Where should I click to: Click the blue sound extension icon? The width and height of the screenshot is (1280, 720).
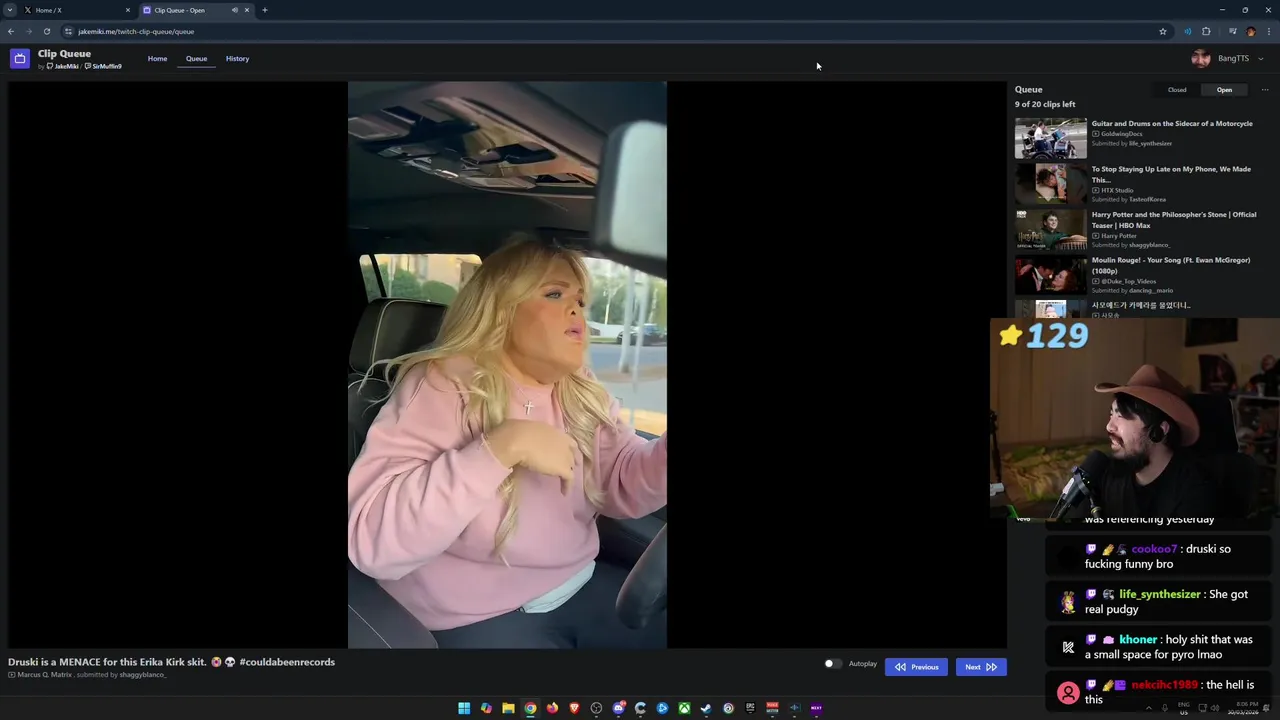coord(1188,31)
